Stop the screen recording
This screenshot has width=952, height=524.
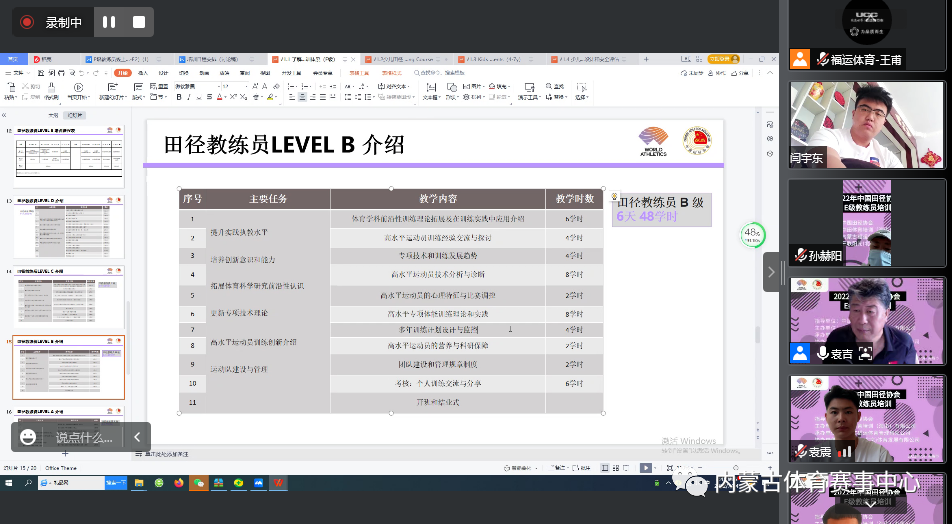138,22
